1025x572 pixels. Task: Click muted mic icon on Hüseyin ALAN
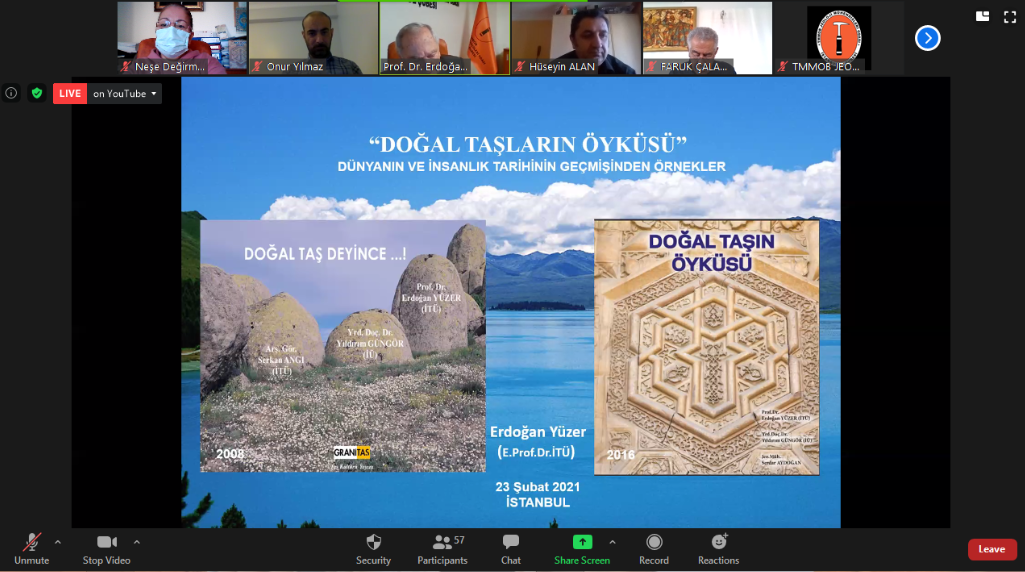(520, 66)
